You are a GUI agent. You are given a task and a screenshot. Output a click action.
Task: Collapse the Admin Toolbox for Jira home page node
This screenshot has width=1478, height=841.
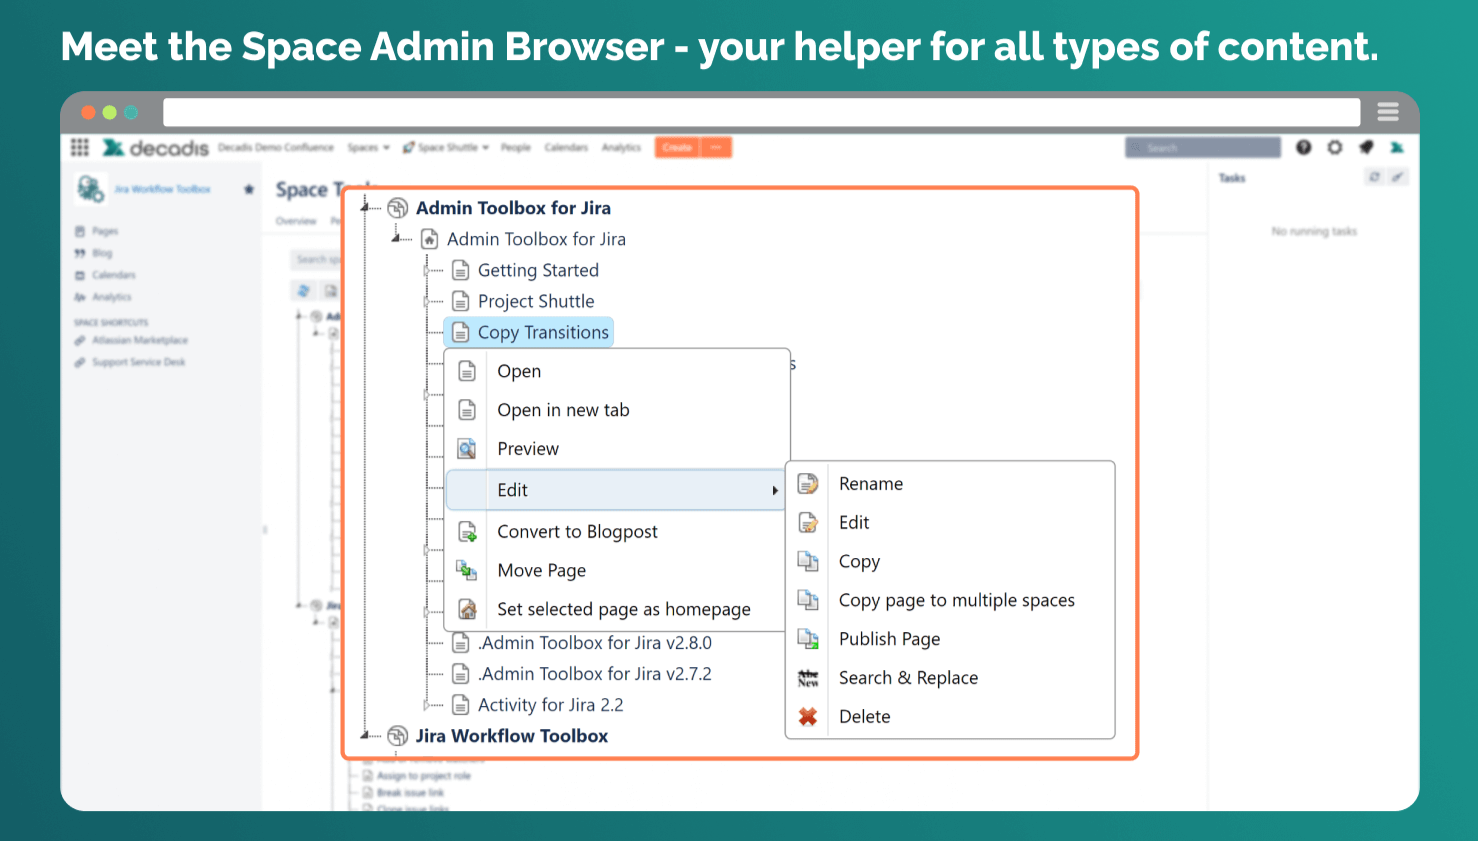[397, 238]
